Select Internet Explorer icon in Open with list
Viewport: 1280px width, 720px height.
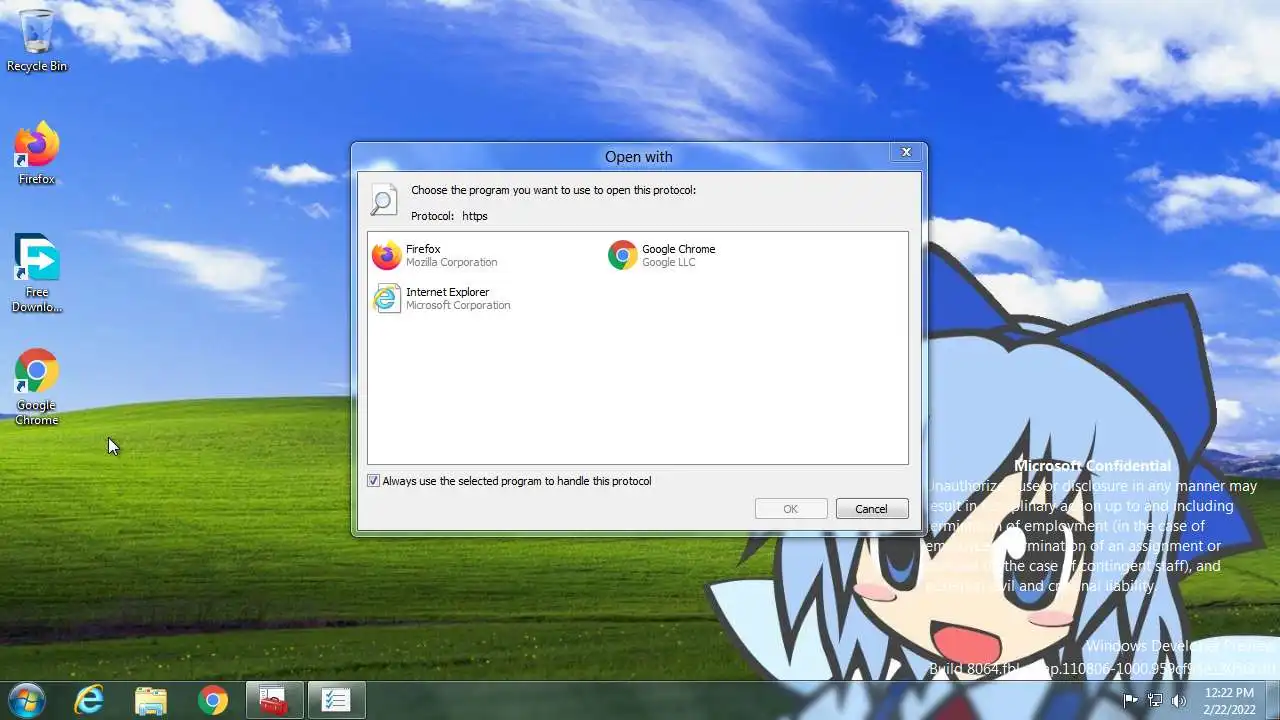[387, 299]
